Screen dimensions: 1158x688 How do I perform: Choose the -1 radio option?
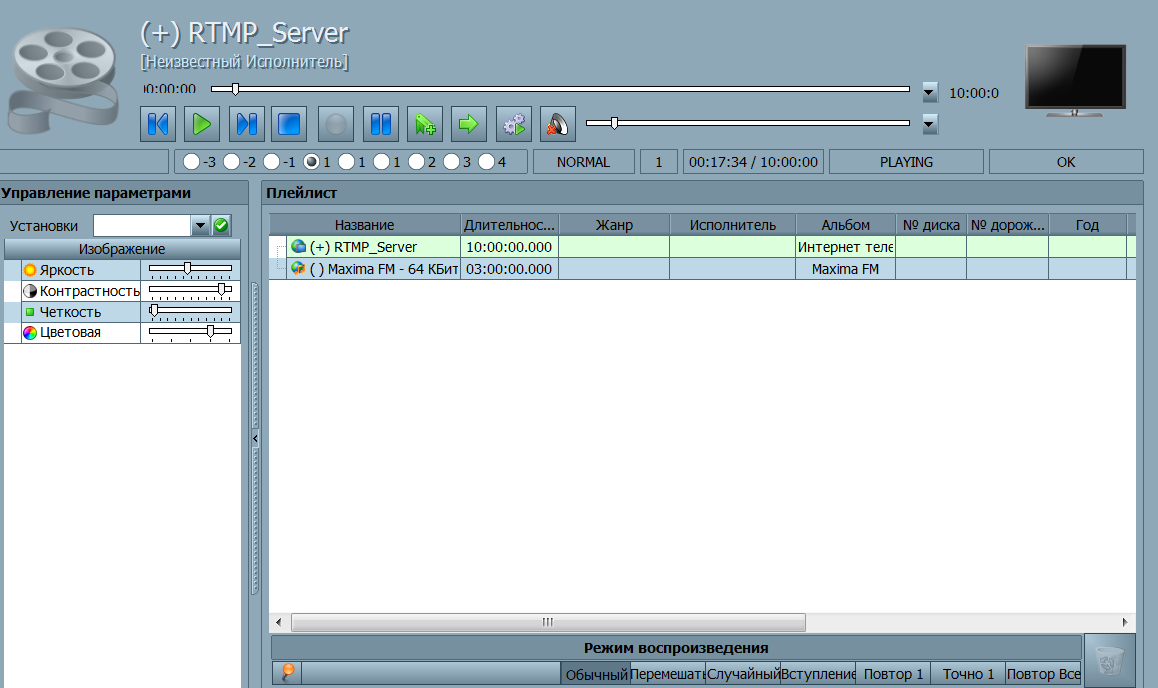271,162
